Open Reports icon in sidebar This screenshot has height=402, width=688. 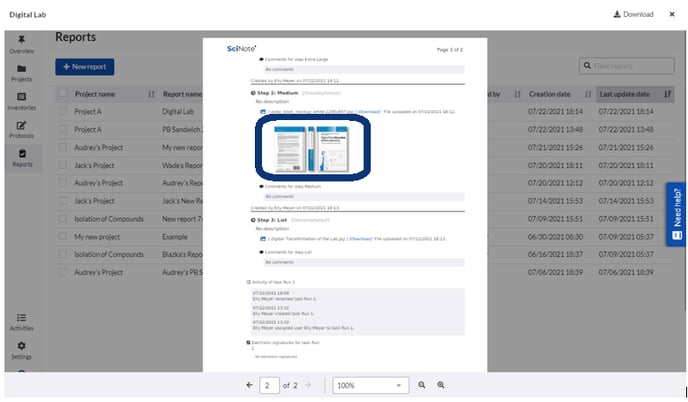pyautogui.click(x=22, y=154)
